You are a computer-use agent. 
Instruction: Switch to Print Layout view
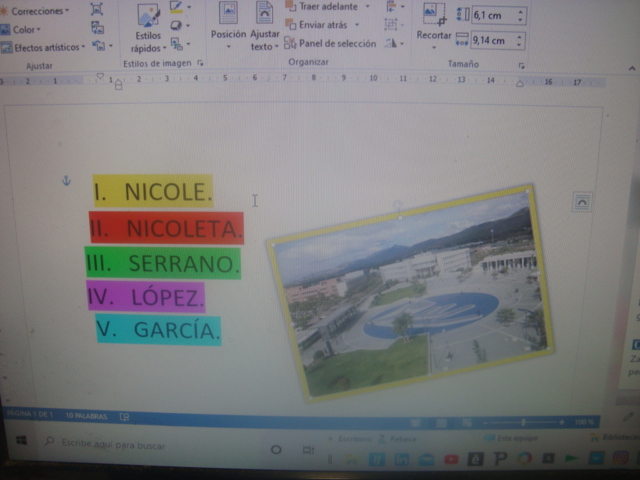click(441, 423)
